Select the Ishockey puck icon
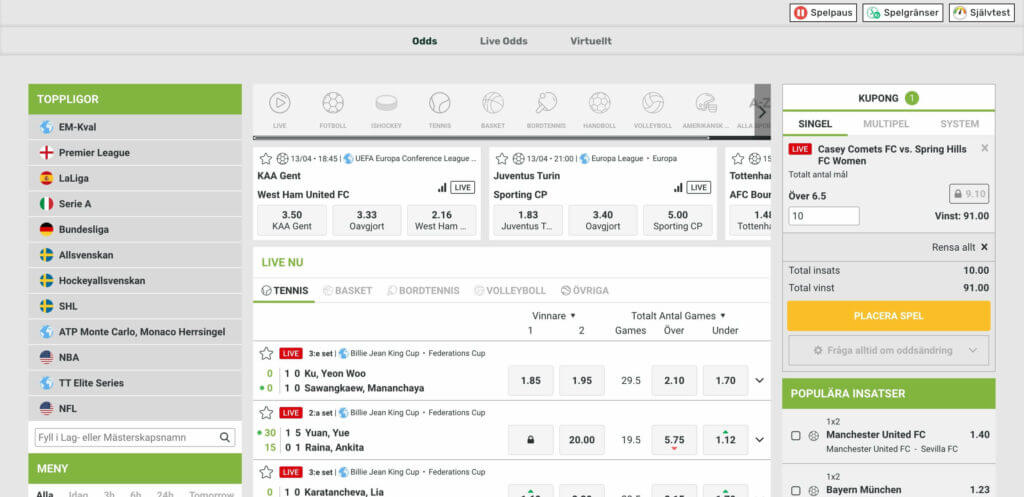Viewport: 1024px width, 497px height. click(x=386, y=103)
